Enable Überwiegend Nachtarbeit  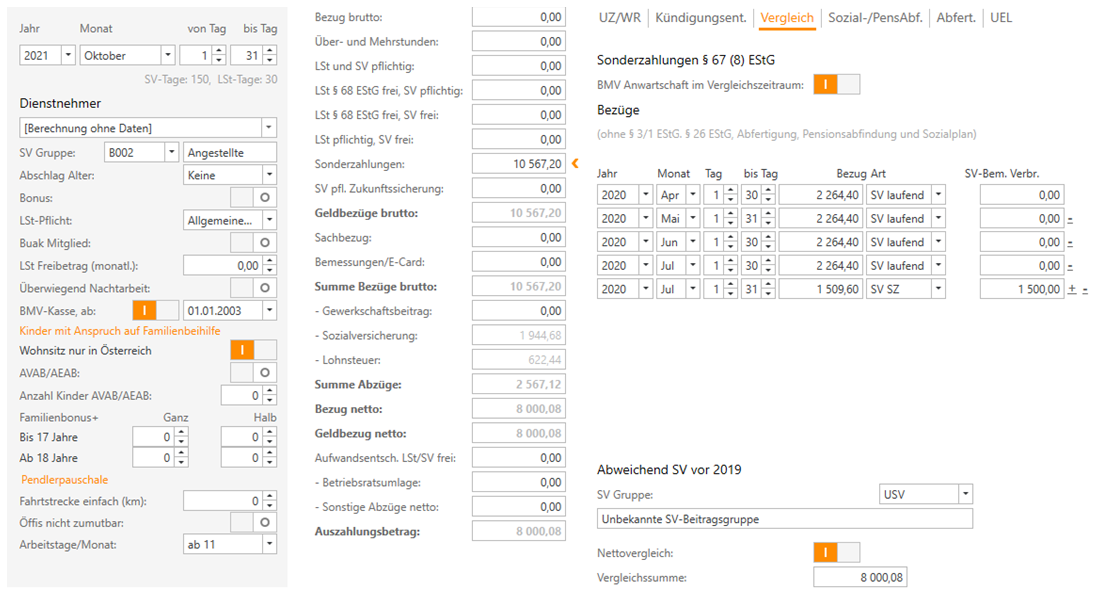[253, 288]
